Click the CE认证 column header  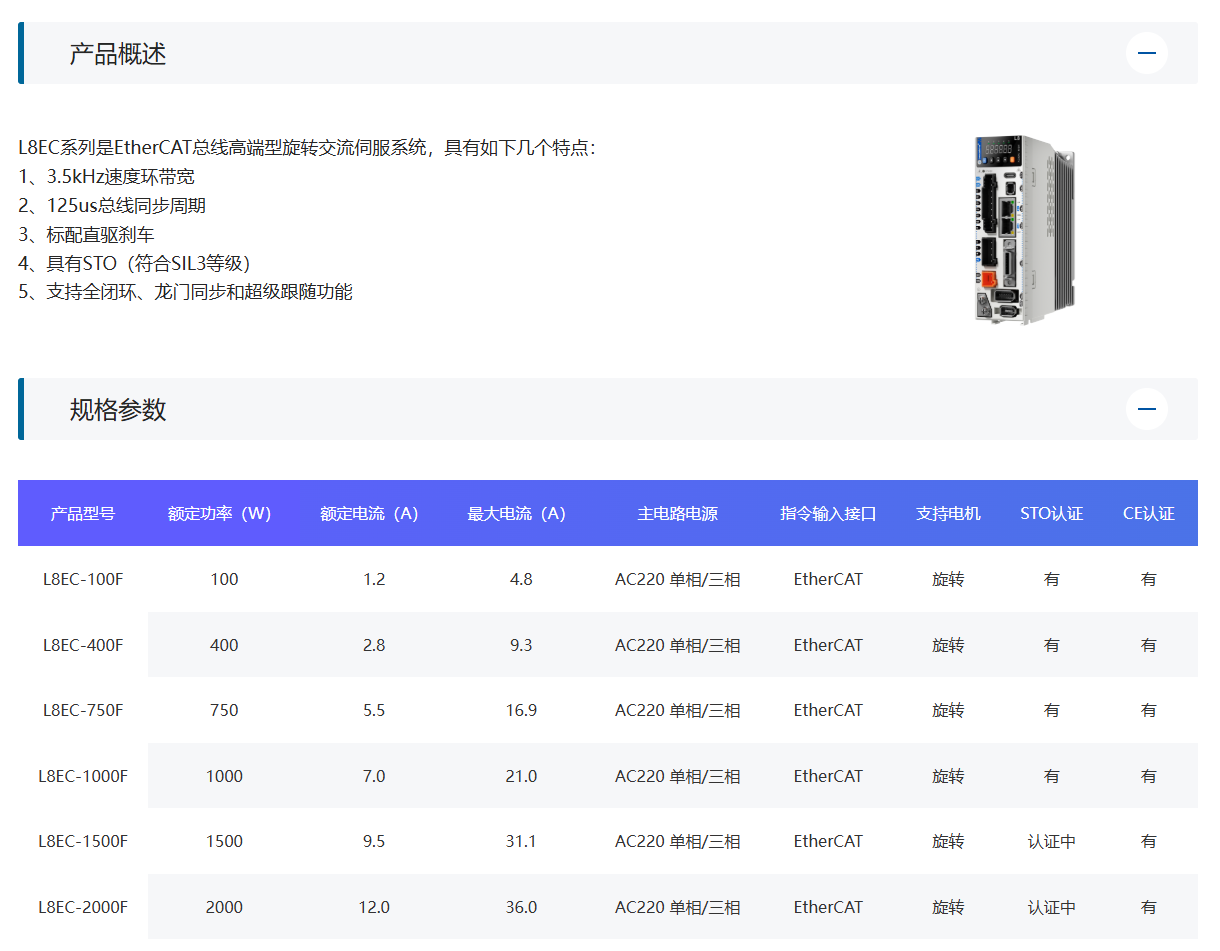coord(1148,514)
